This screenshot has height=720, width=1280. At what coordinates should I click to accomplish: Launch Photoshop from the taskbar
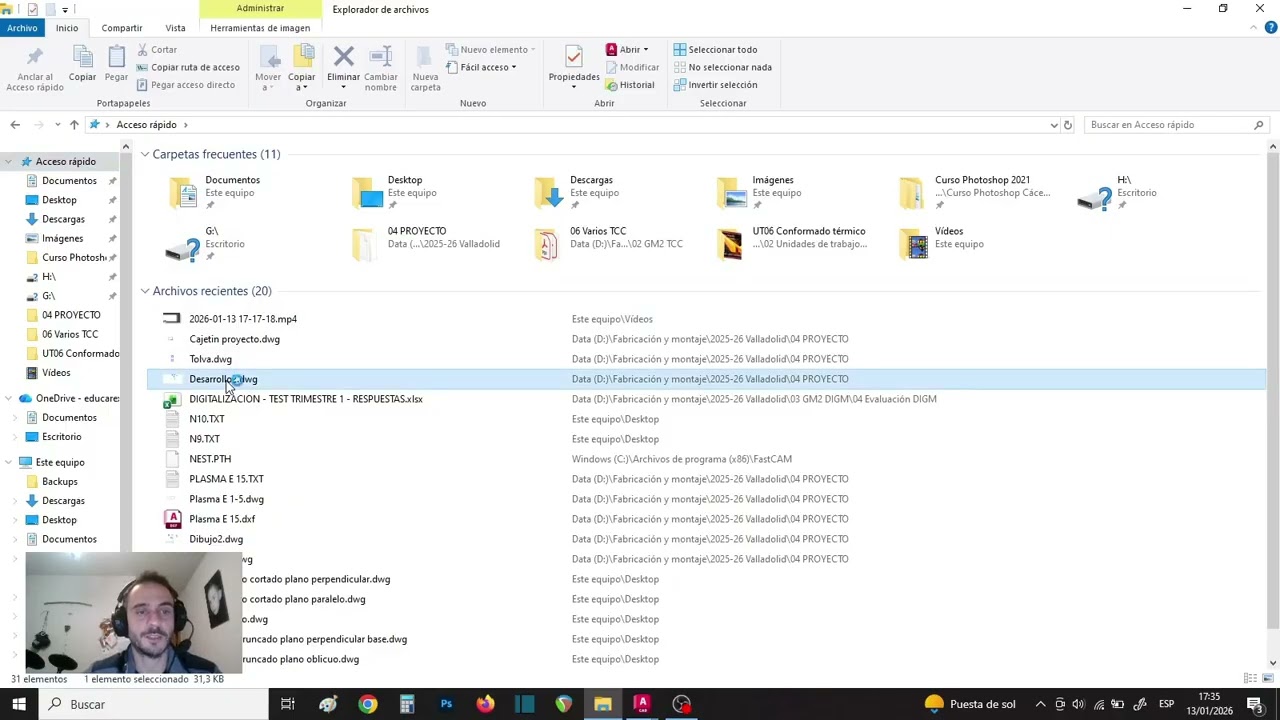[446, 704]
